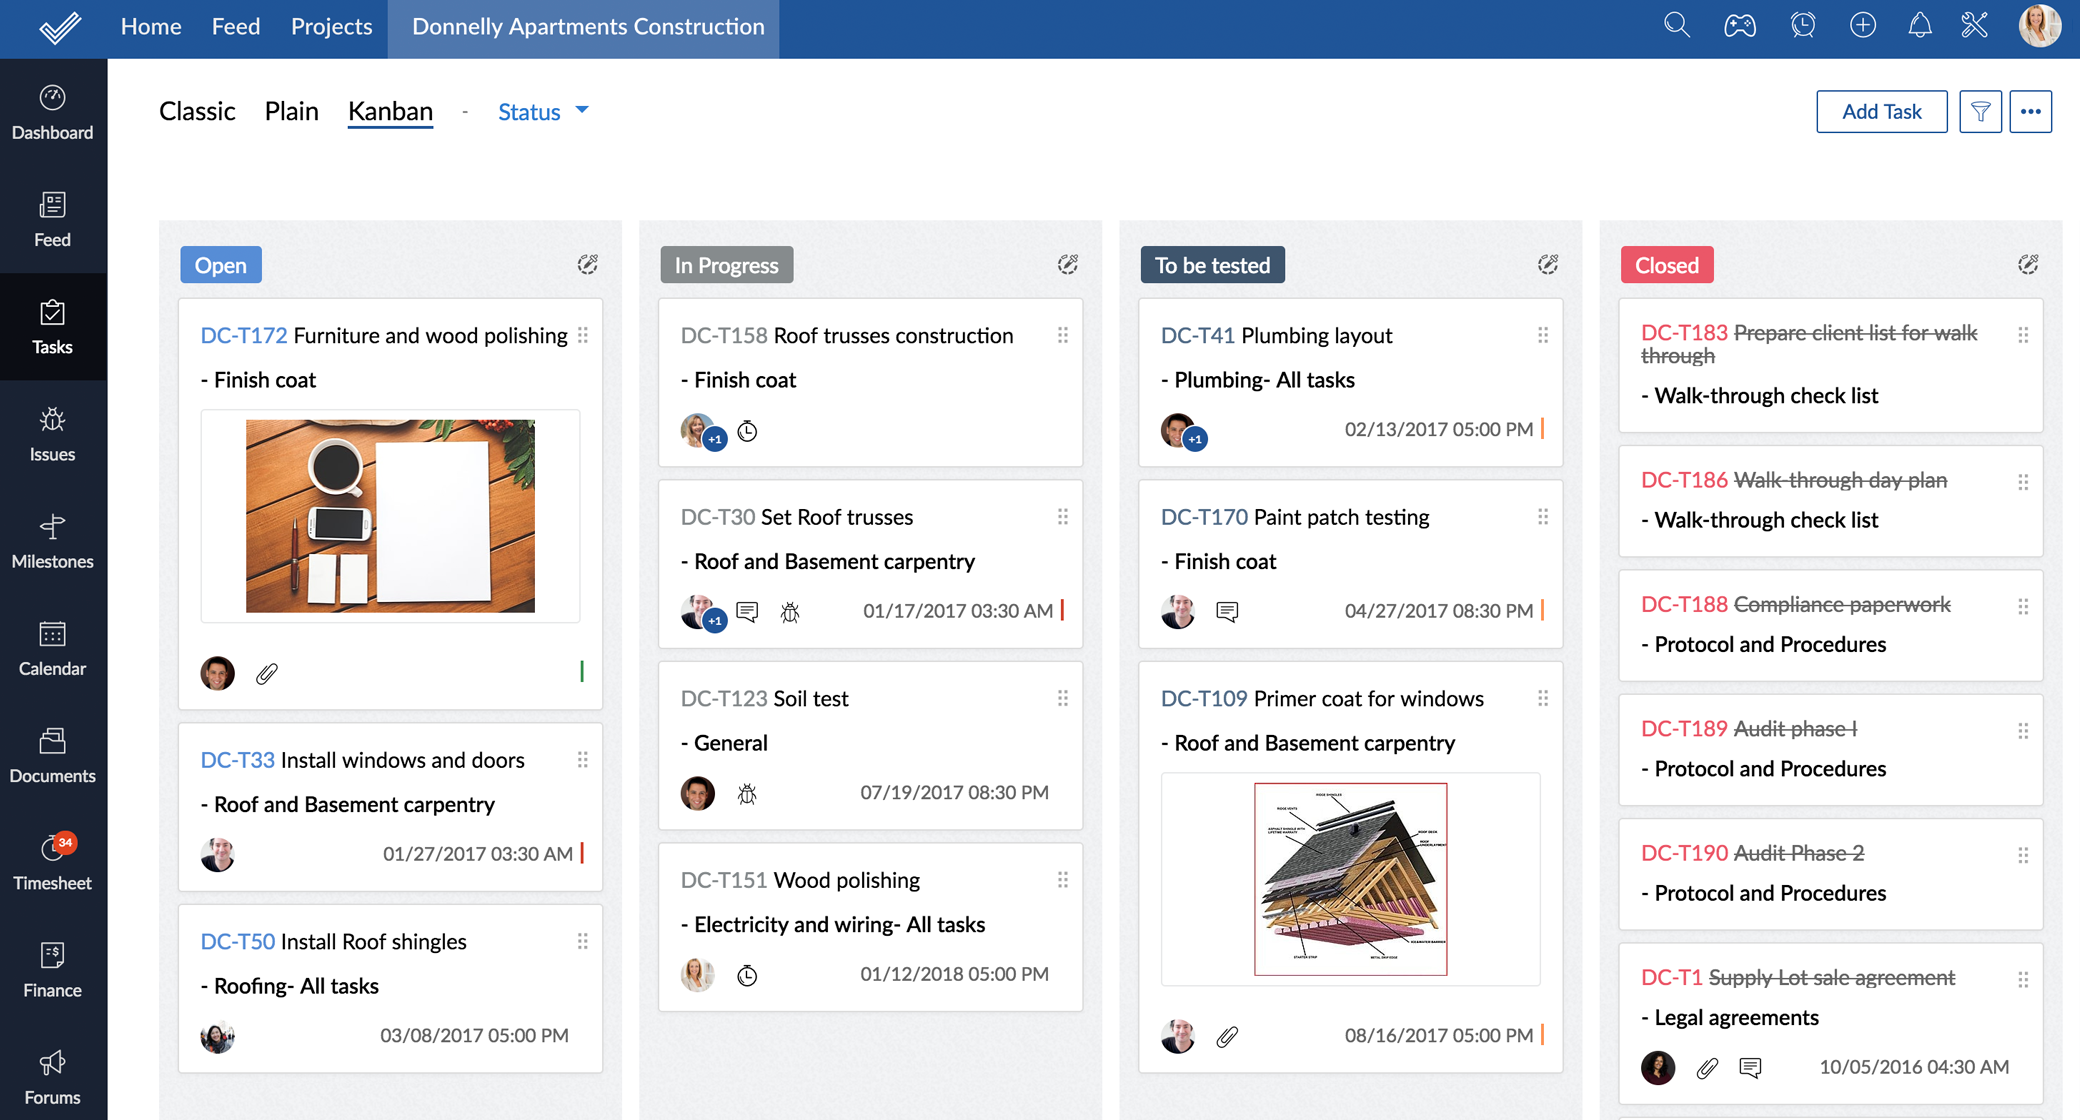Screen dimensions: 2080x1120
Task: Click the search magnifier icon
Action: [x=1677, y=26]
